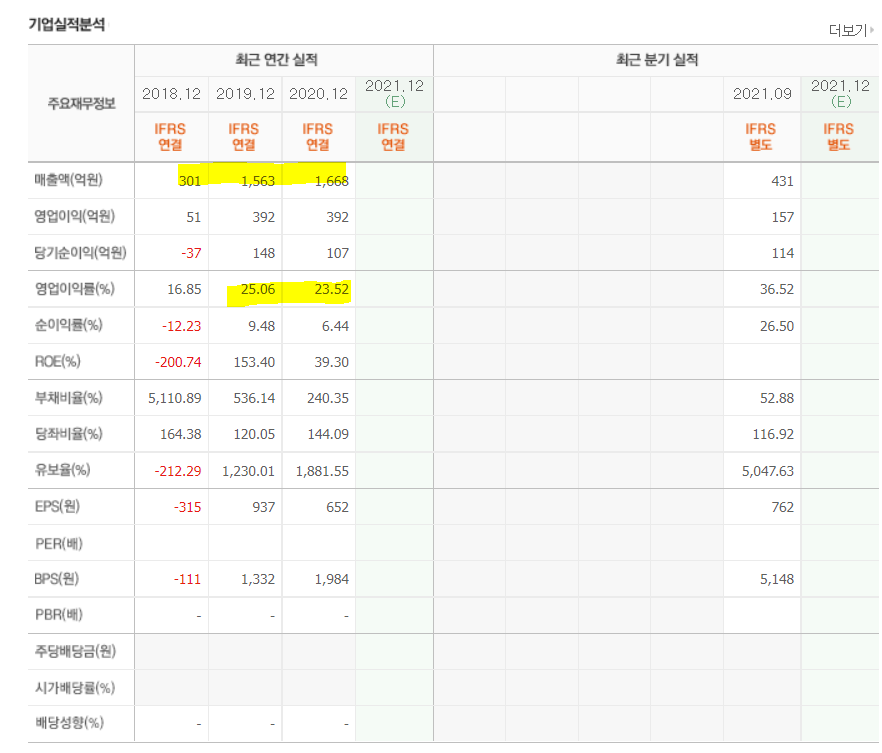Viewport: 882px width, 753px height.
Task: Select EPS value -315
Action: coord(188,507)
